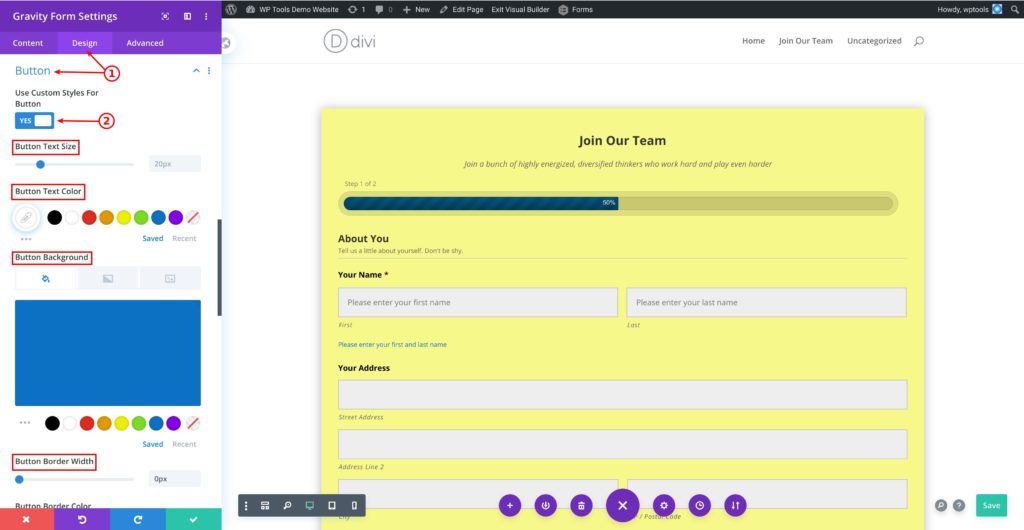Click the purple power icon button
1024x530 pixels.
coord(545,505)
